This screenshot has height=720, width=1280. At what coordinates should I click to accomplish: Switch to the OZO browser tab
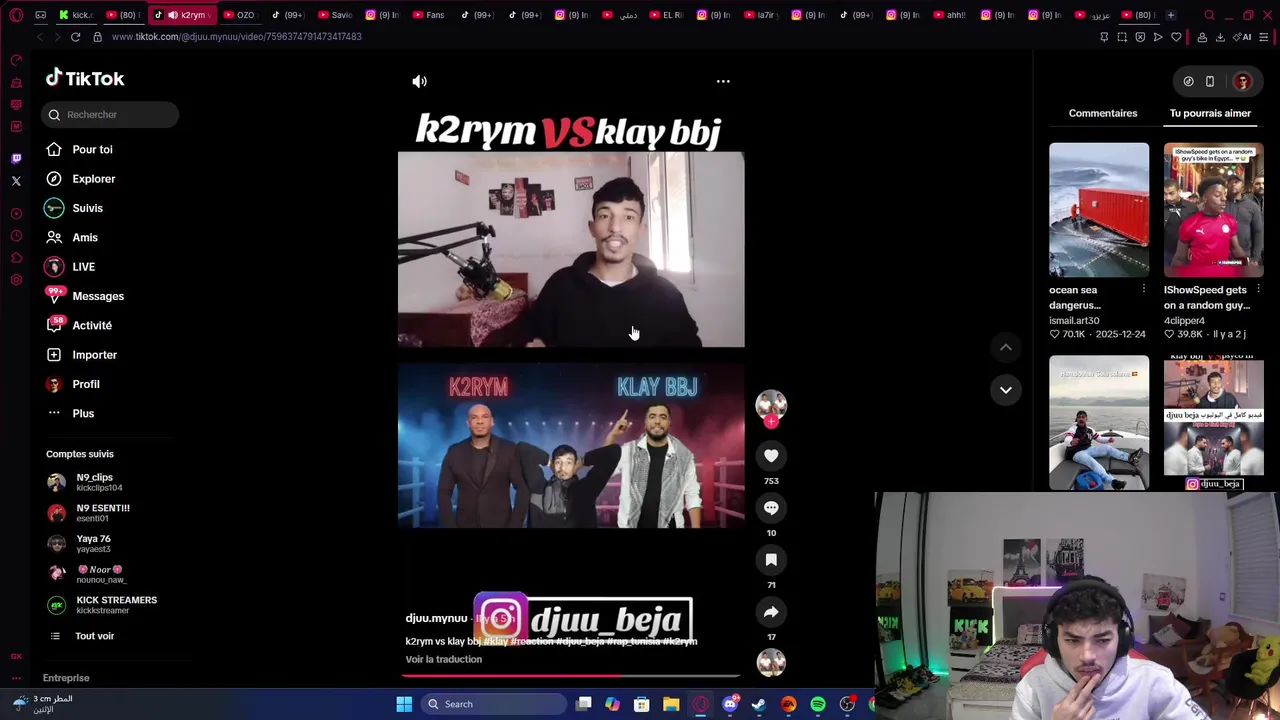(240, 15)
